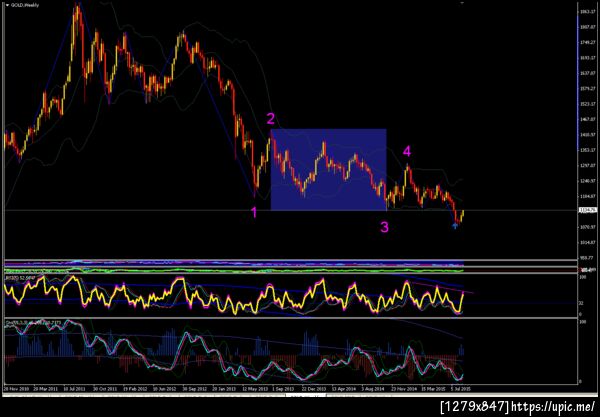600x417 pixels.
Task: Select the current price tag on the price axis
Action: point(587,210)
